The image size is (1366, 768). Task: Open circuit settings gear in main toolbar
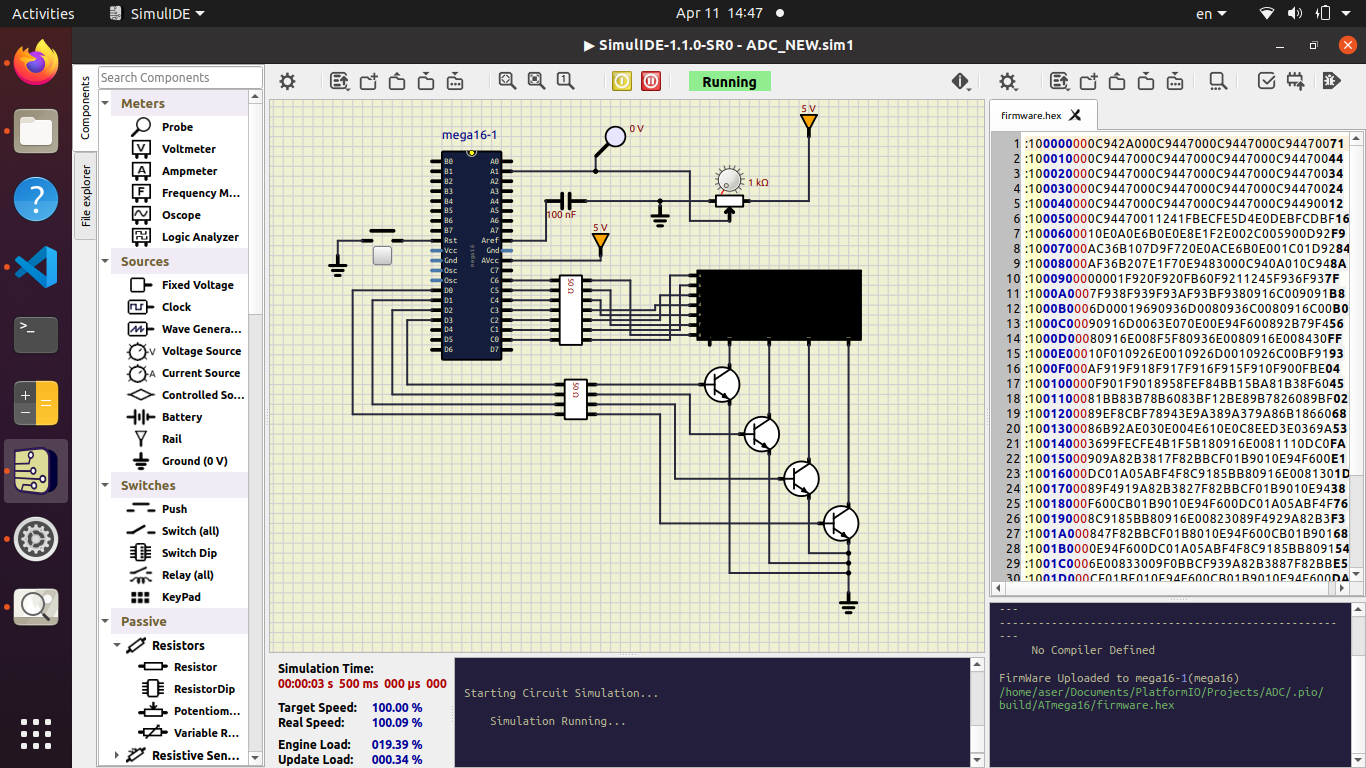point(287,82)
